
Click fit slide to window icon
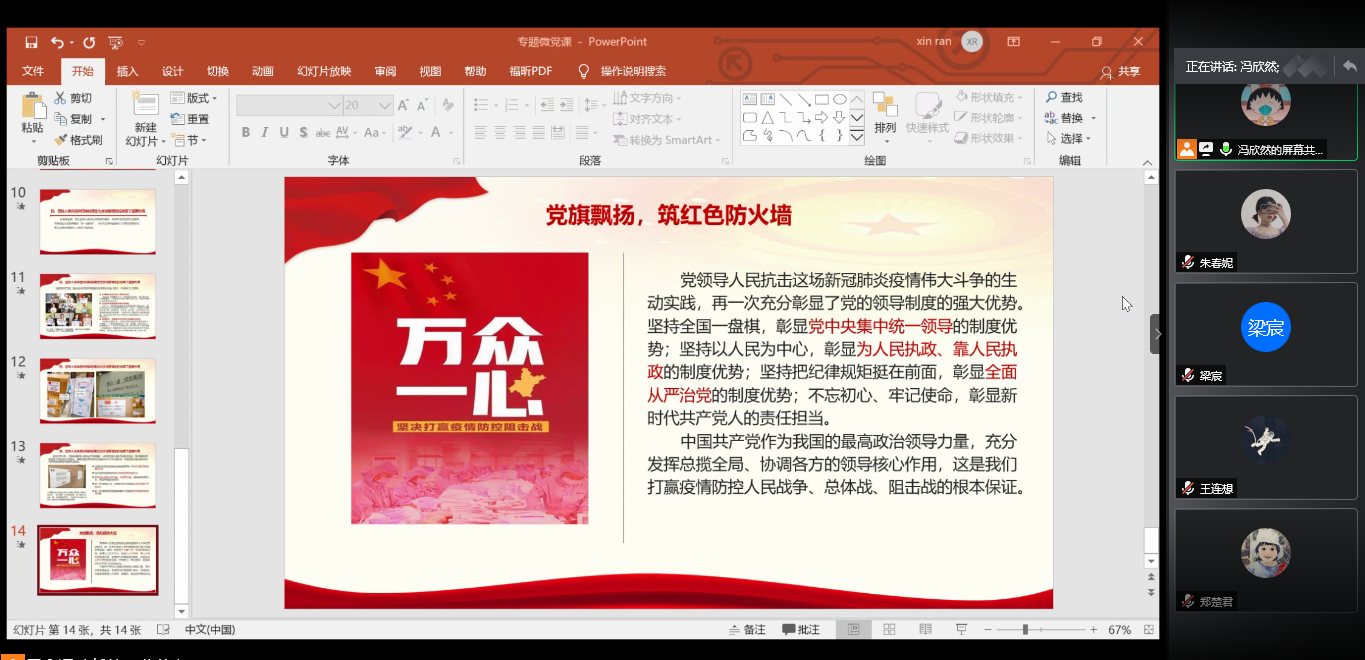(1149, 630)
